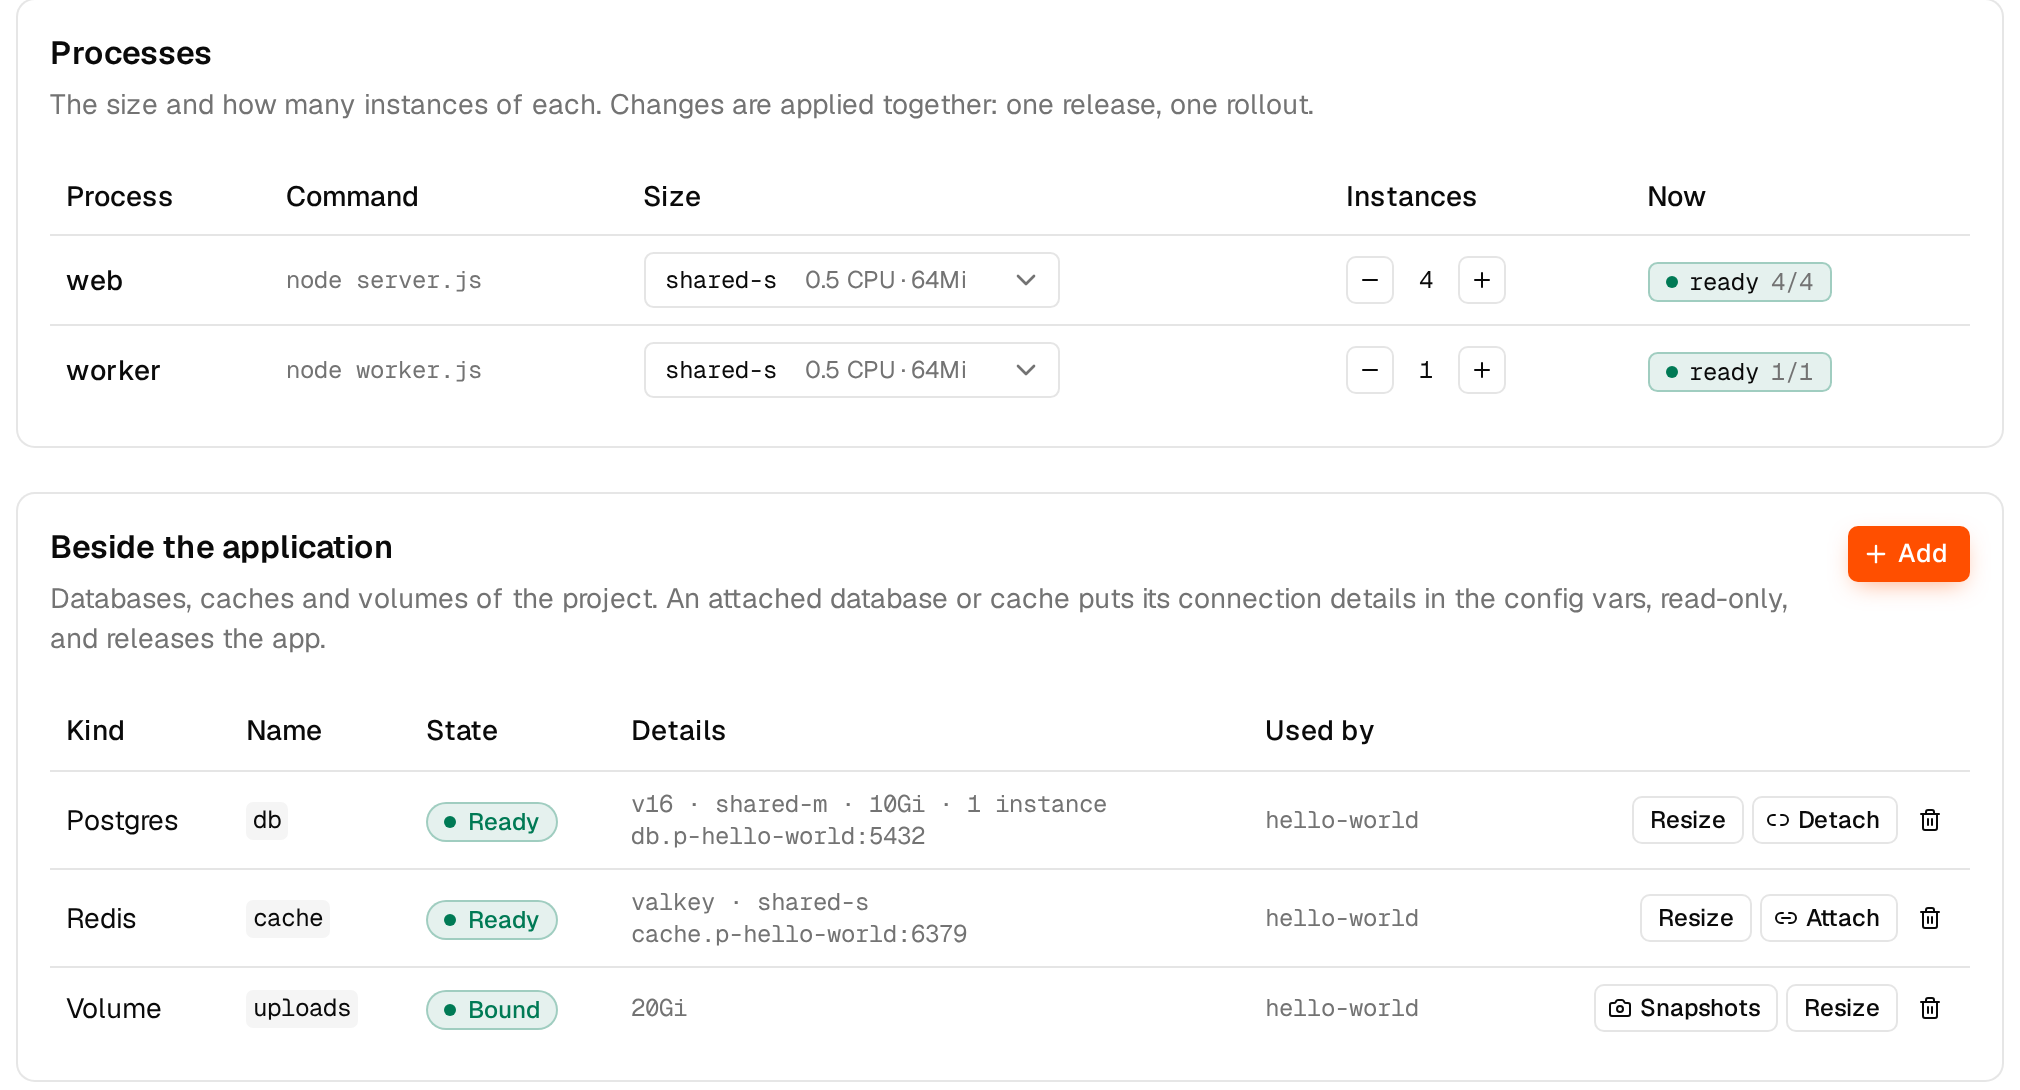
Task: Click the Used by column header
Action: [1319, 731]
